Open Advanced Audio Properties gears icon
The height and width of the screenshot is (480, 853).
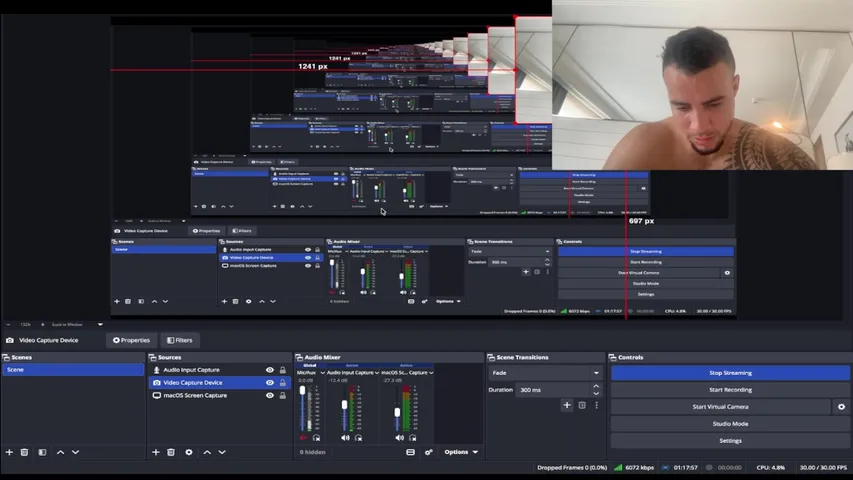(429, 452)
